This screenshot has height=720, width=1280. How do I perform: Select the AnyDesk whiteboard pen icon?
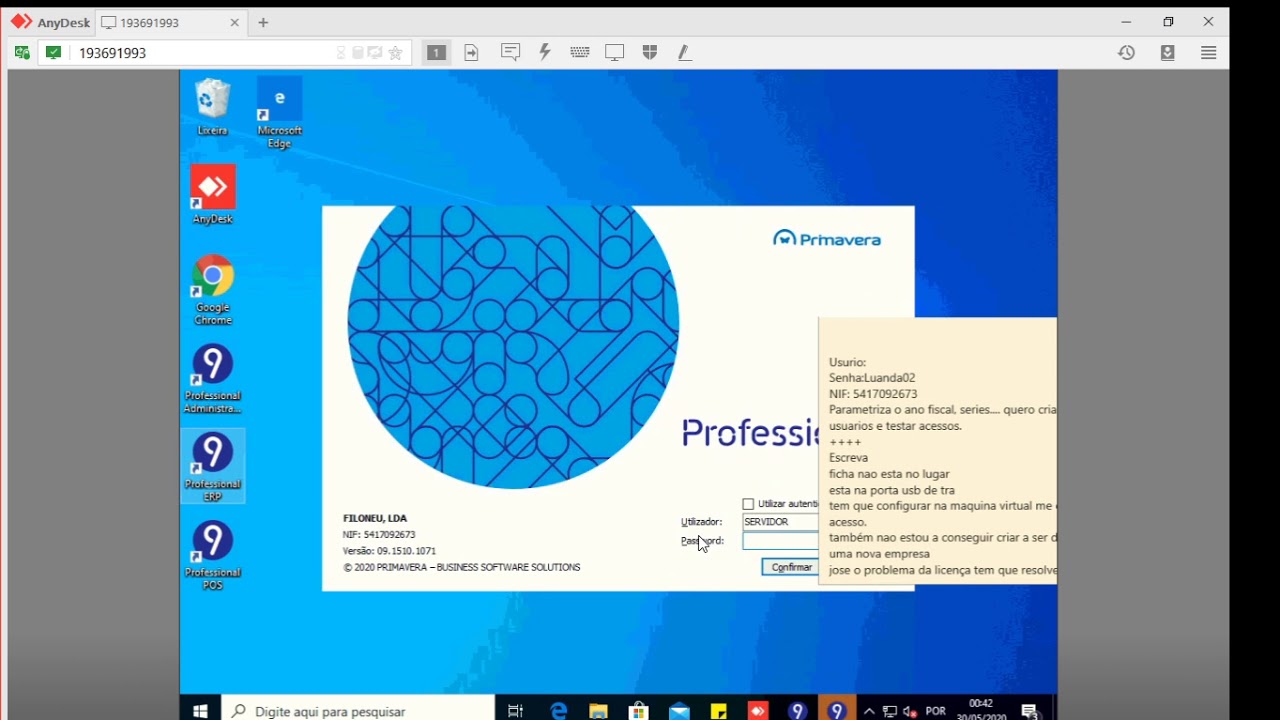(685, 52)
